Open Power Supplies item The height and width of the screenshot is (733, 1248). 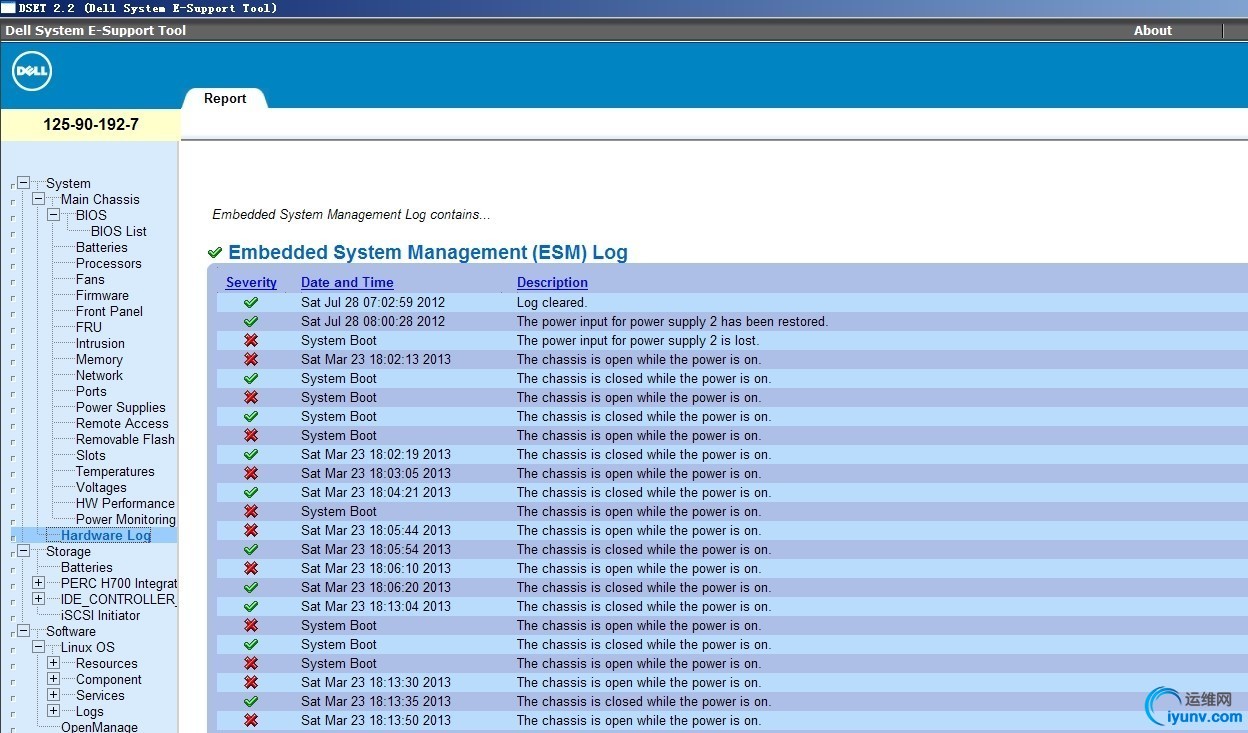[x=121, y=407]
